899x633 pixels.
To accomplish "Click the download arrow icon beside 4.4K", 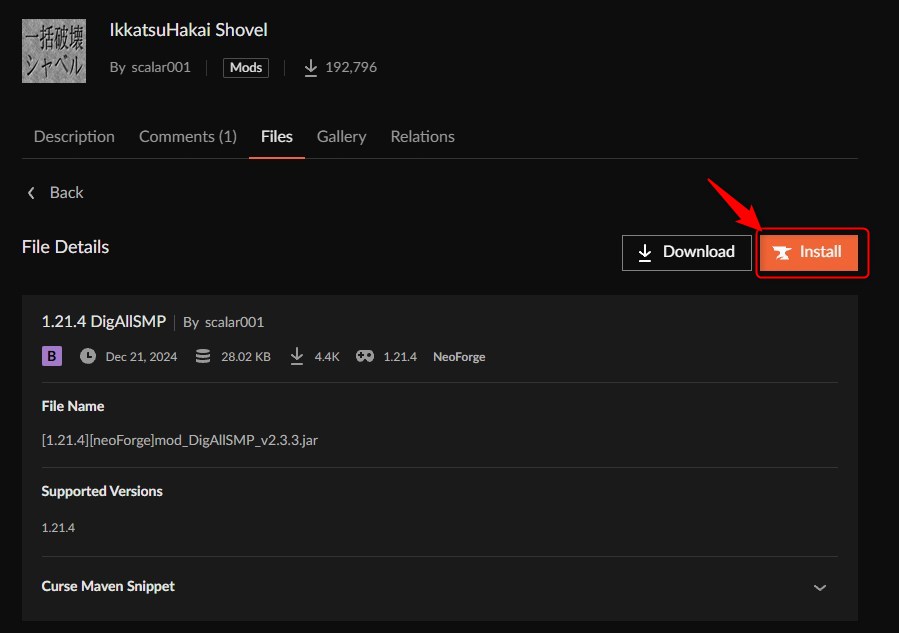I will [x=297, y=356].
